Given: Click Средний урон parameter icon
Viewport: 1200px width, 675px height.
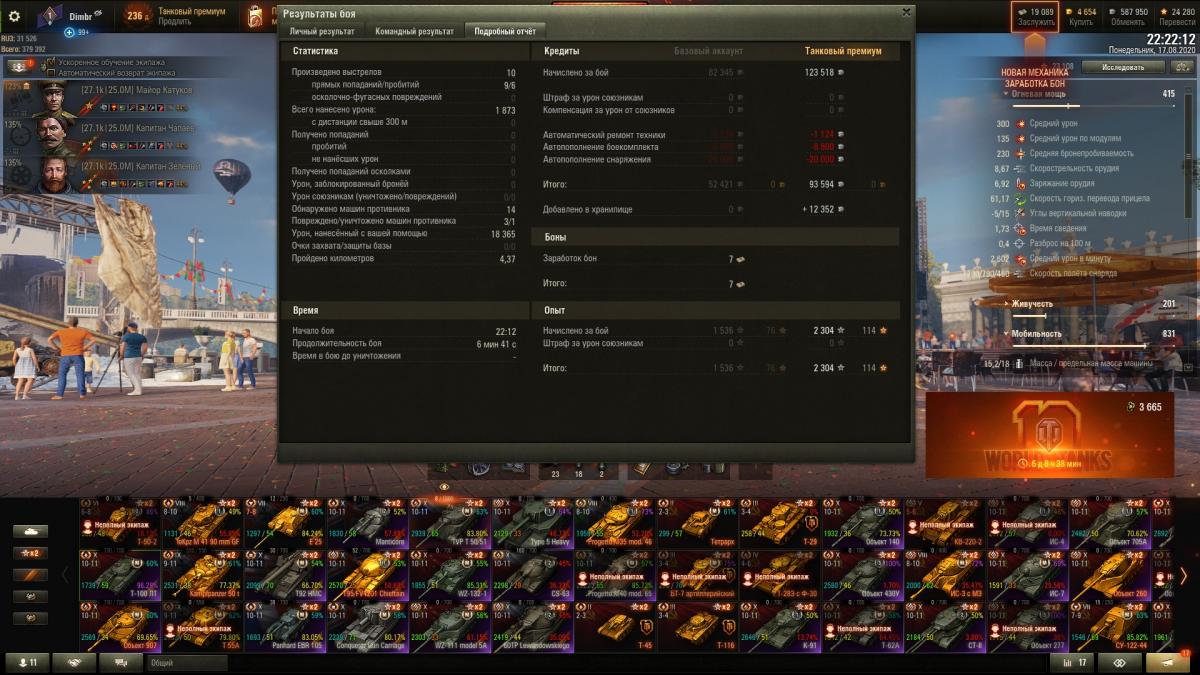Looking at the screenshot, I should pyautogui.click(x=1021, y=124).
